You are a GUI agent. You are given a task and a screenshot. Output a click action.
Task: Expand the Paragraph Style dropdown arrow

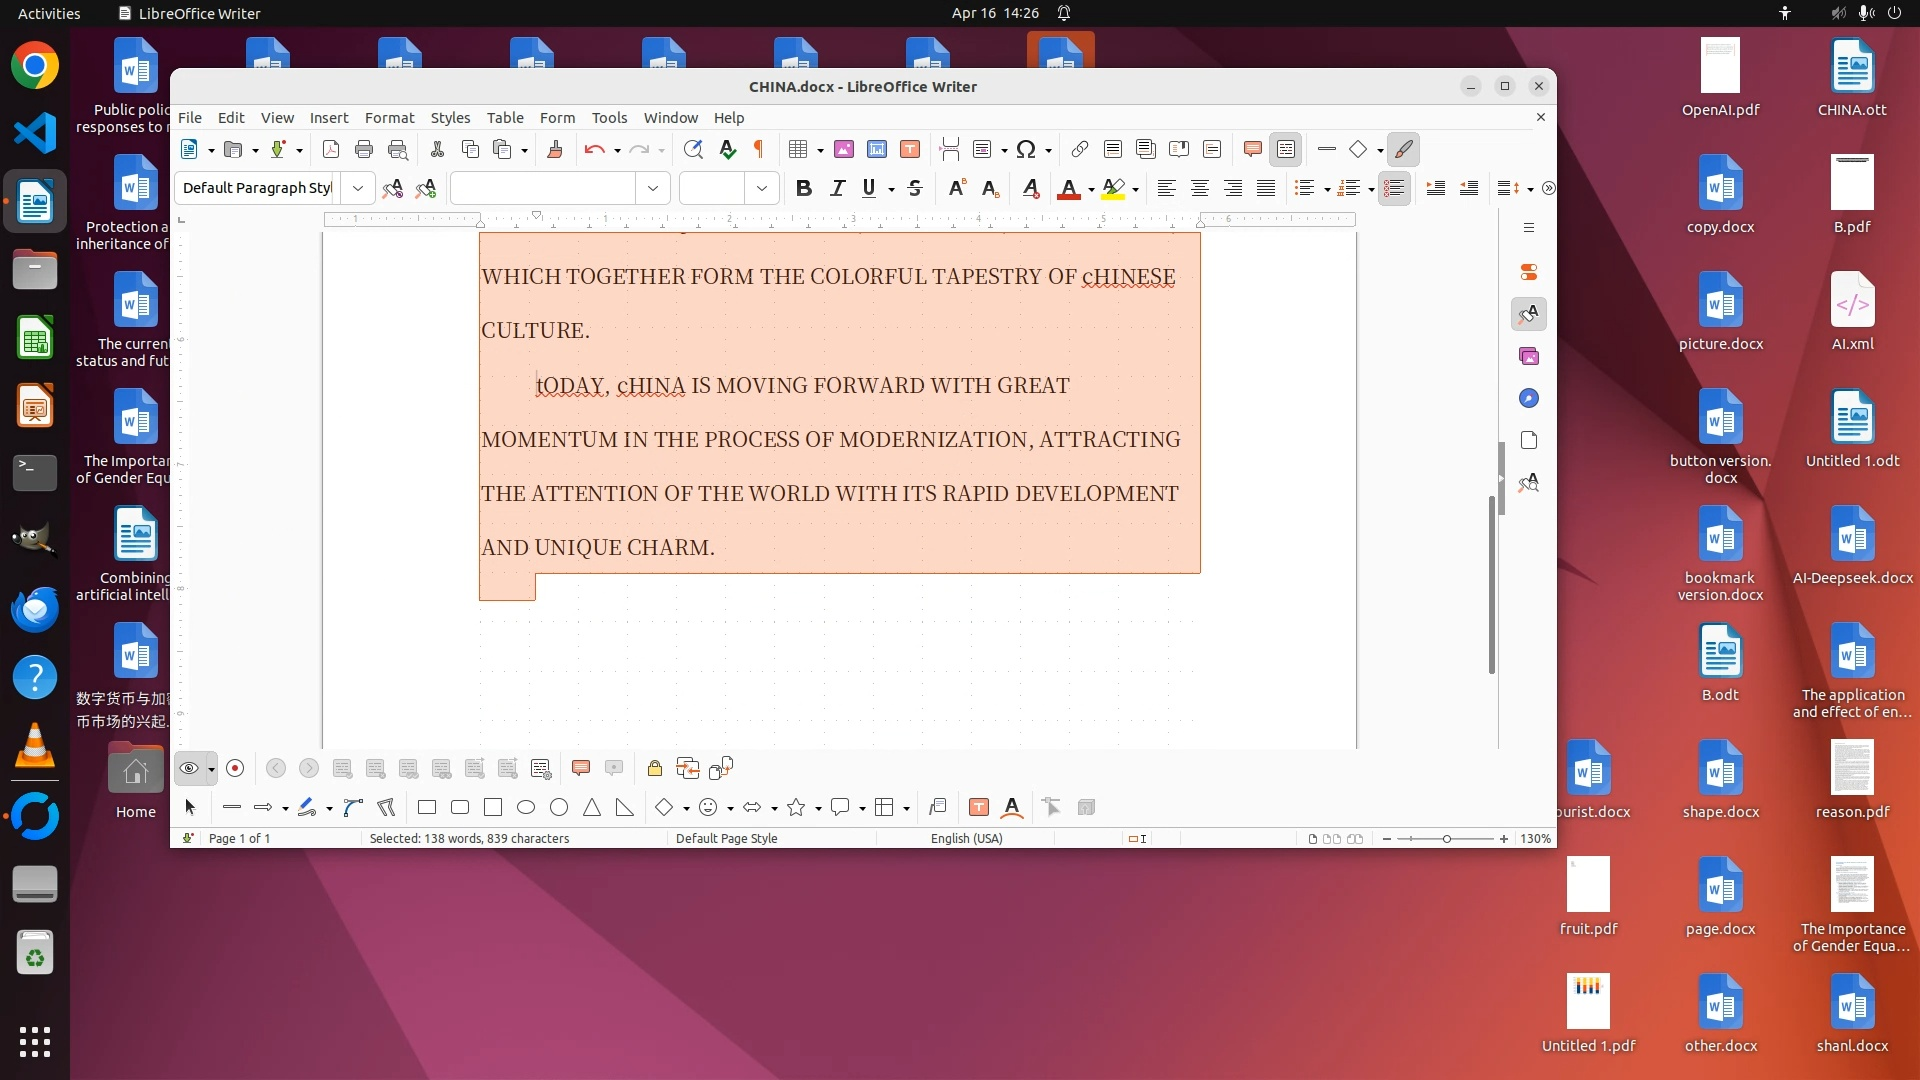(357, 188)
